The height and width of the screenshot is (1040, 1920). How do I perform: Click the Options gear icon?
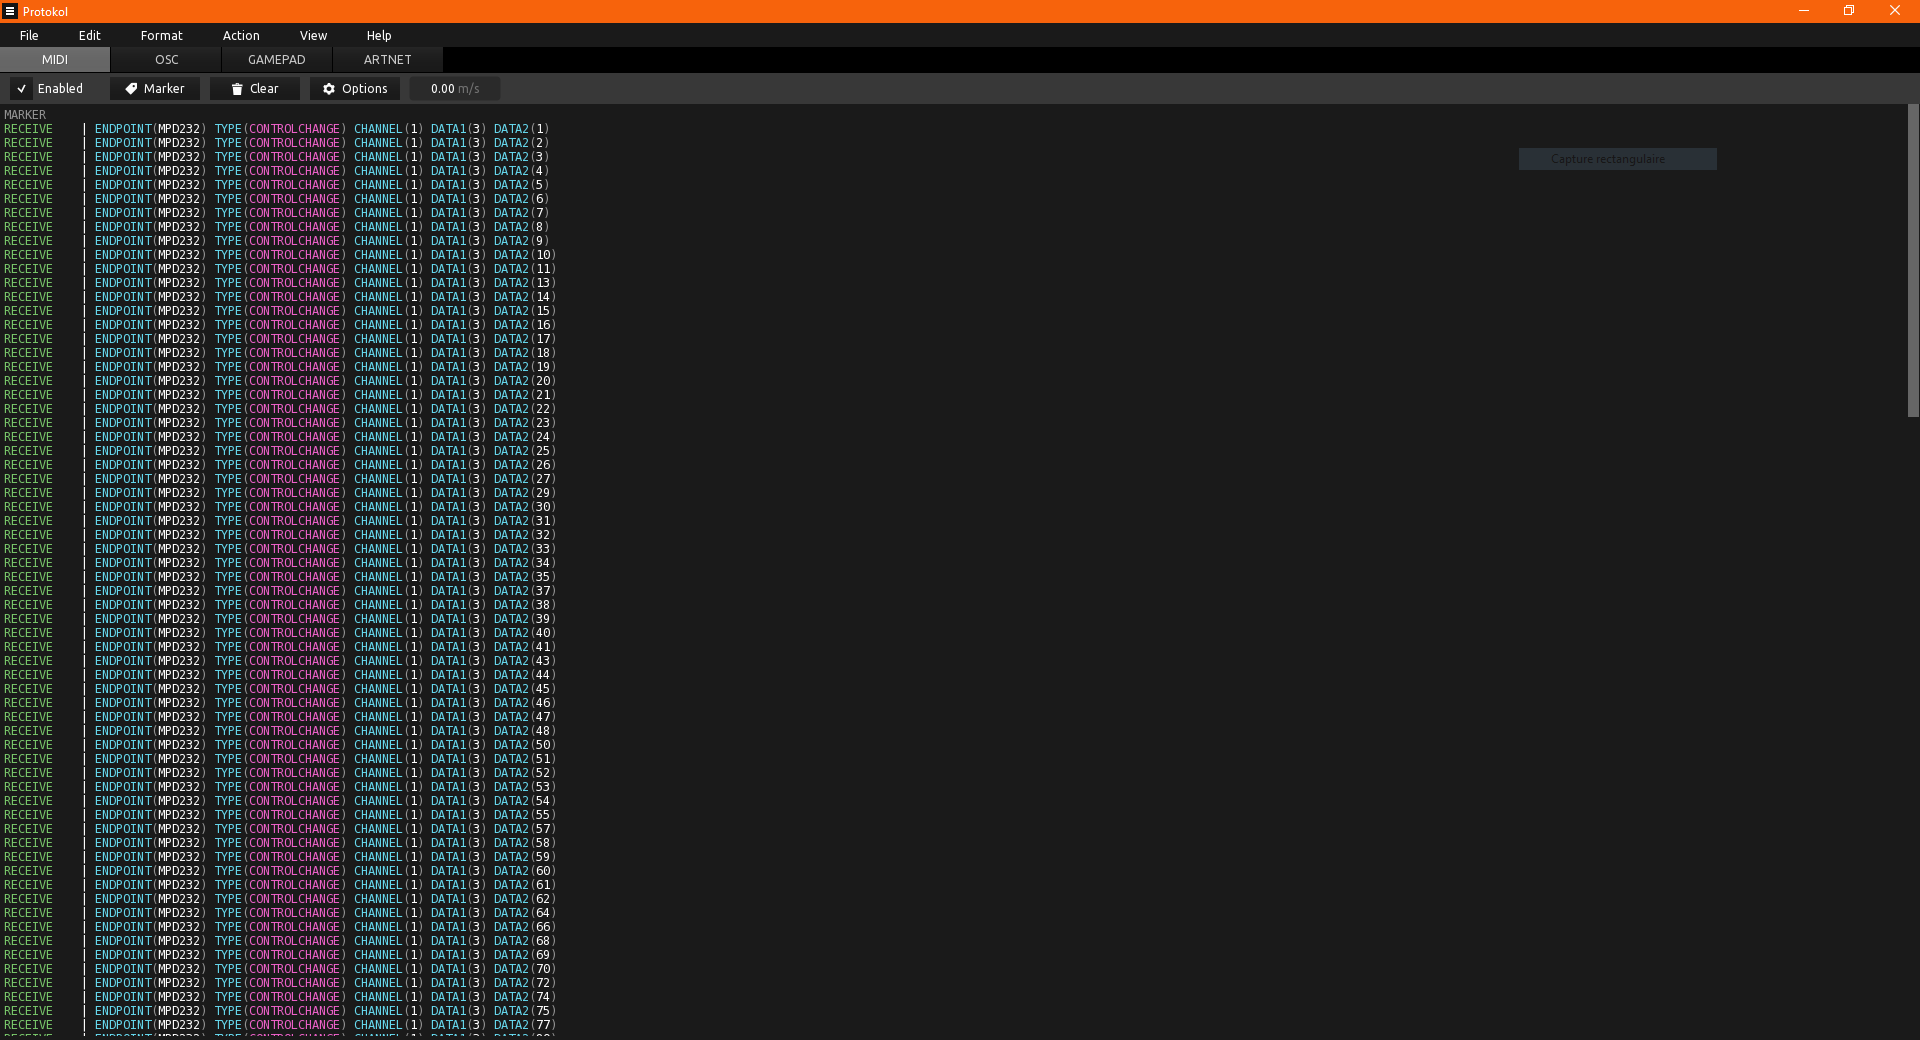coord(329,89)
